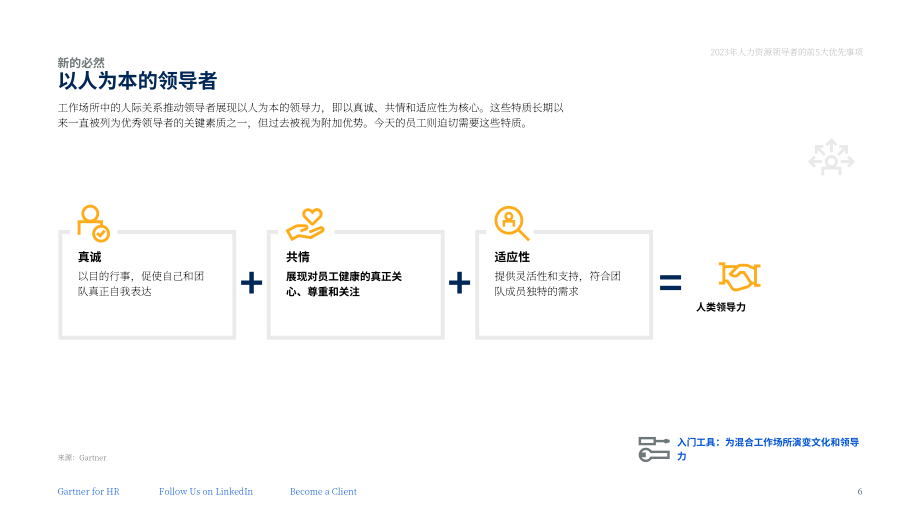Click the plus sign between 真诚 and 共情
This screenshot has height=518, width=920.
click(x=251, y=283)
